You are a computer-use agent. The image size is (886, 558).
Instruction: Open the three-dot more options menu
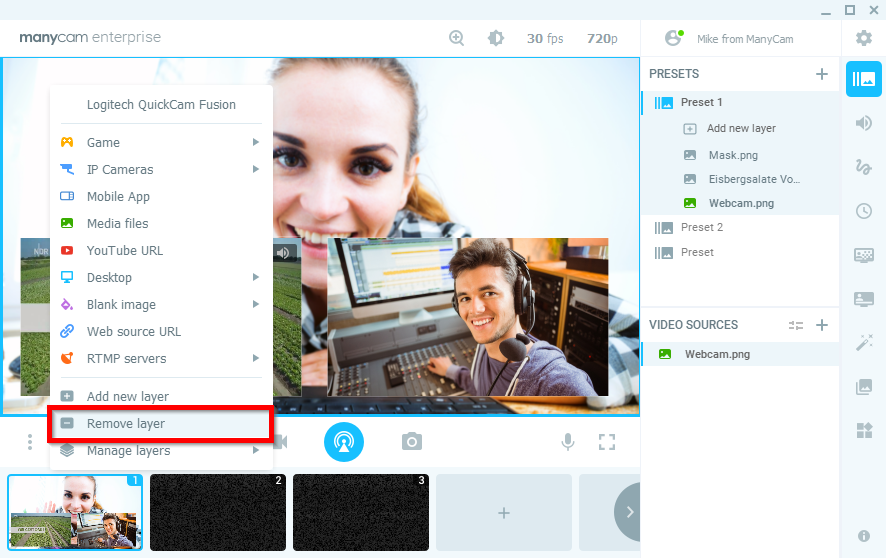[x=30, y=442]
